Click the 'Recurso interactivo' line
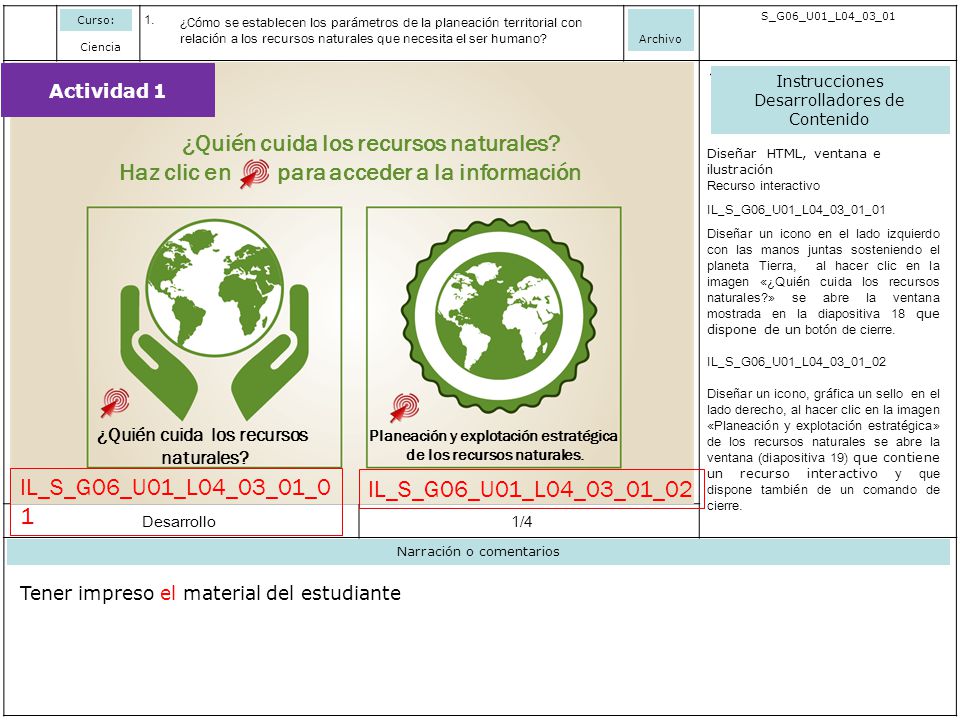Screen dimensions: 960x720 [x=763, y=186]
